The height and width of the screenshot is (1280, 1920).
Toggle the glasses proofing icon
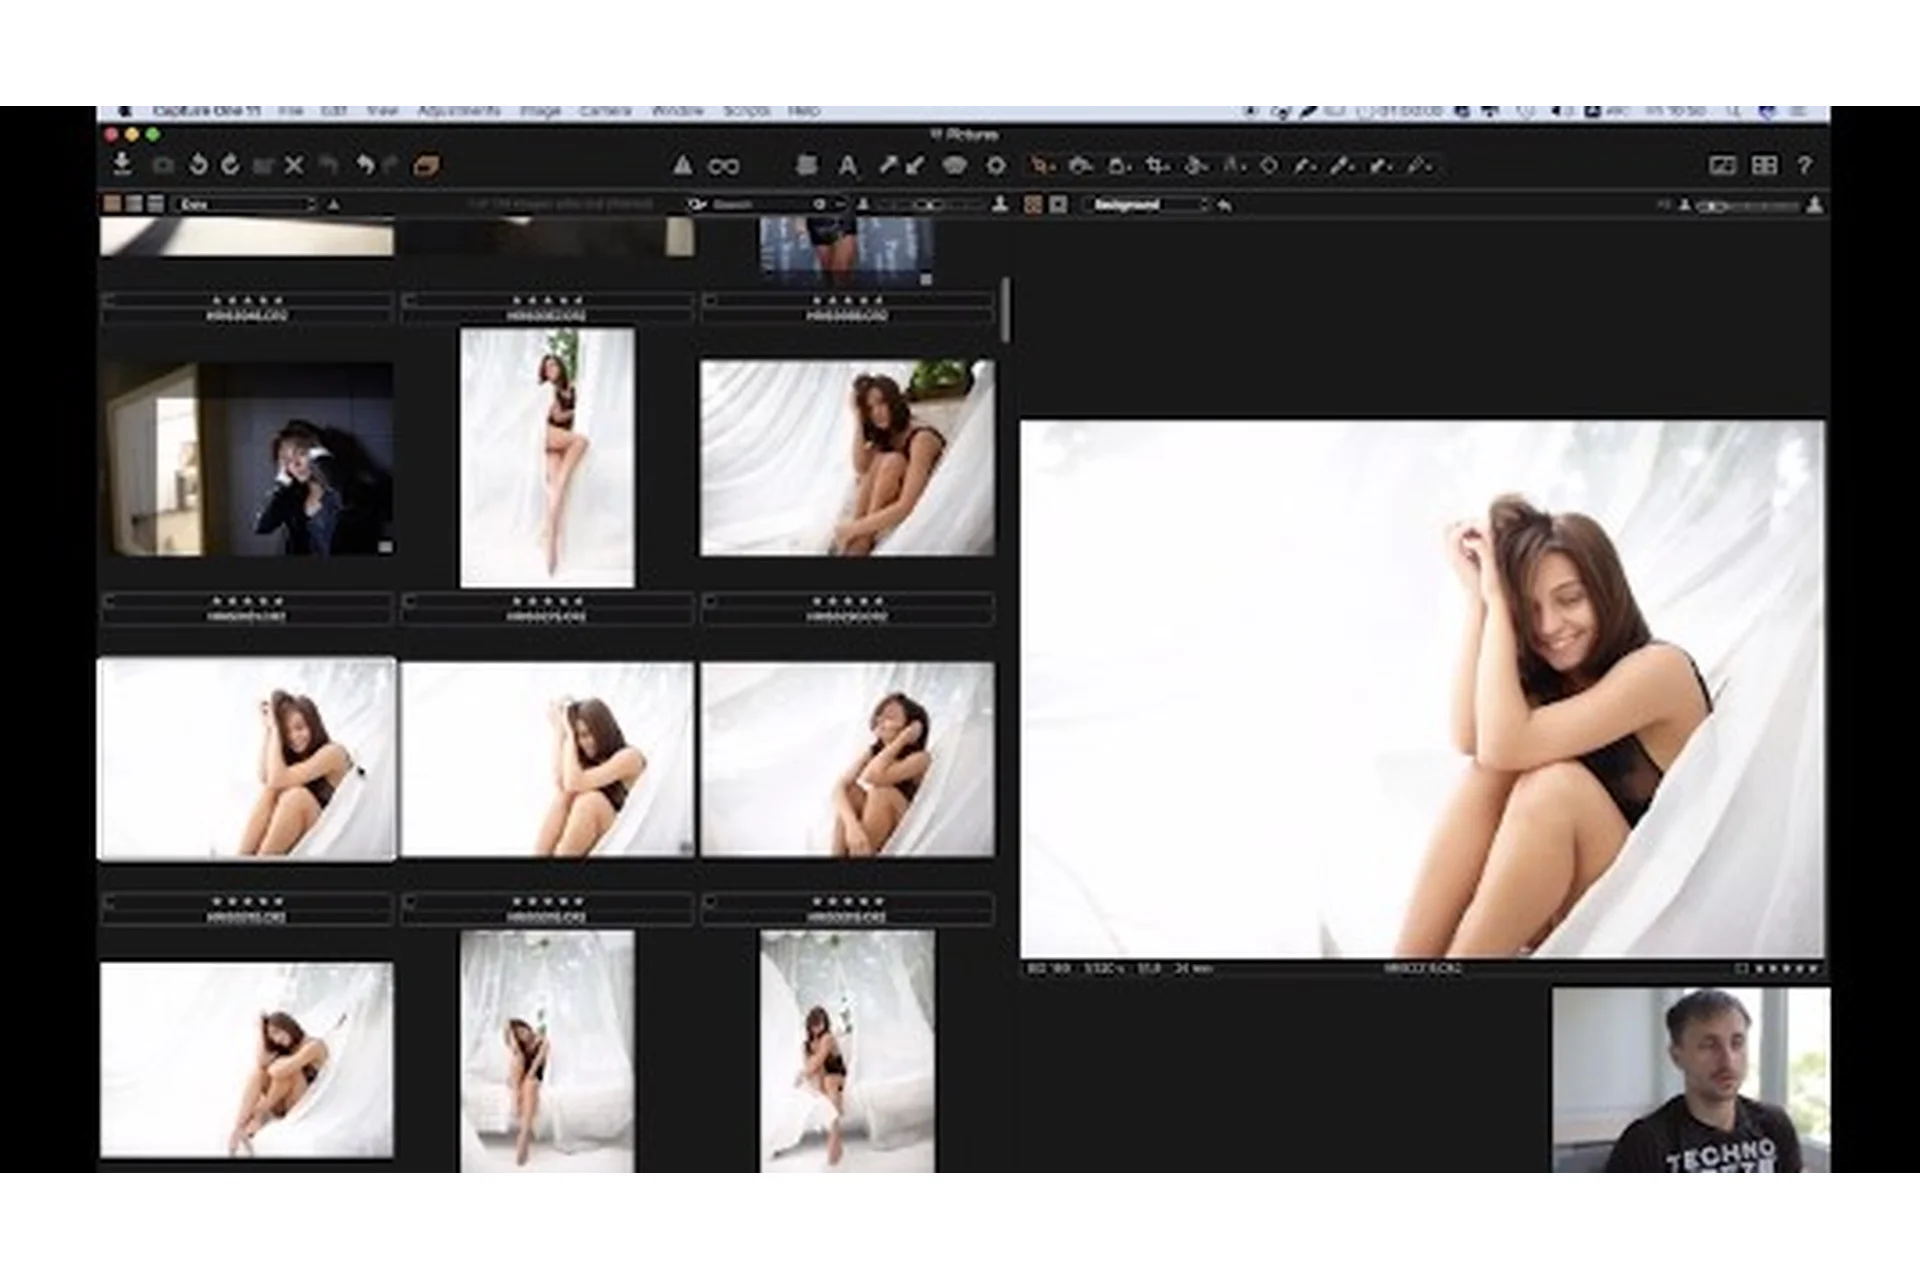coord(723,166)
